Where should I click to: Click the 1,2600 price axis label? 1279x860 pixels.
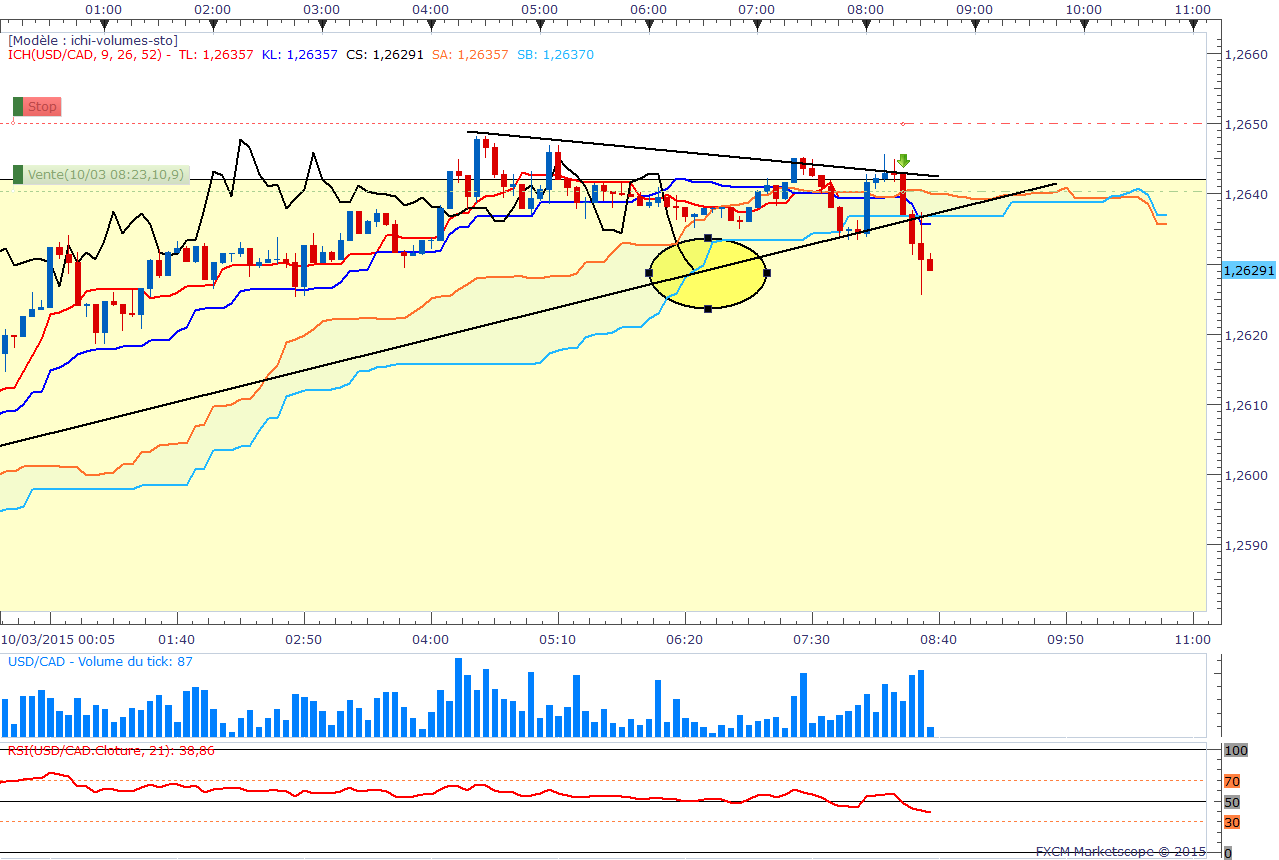[1246, 476]
